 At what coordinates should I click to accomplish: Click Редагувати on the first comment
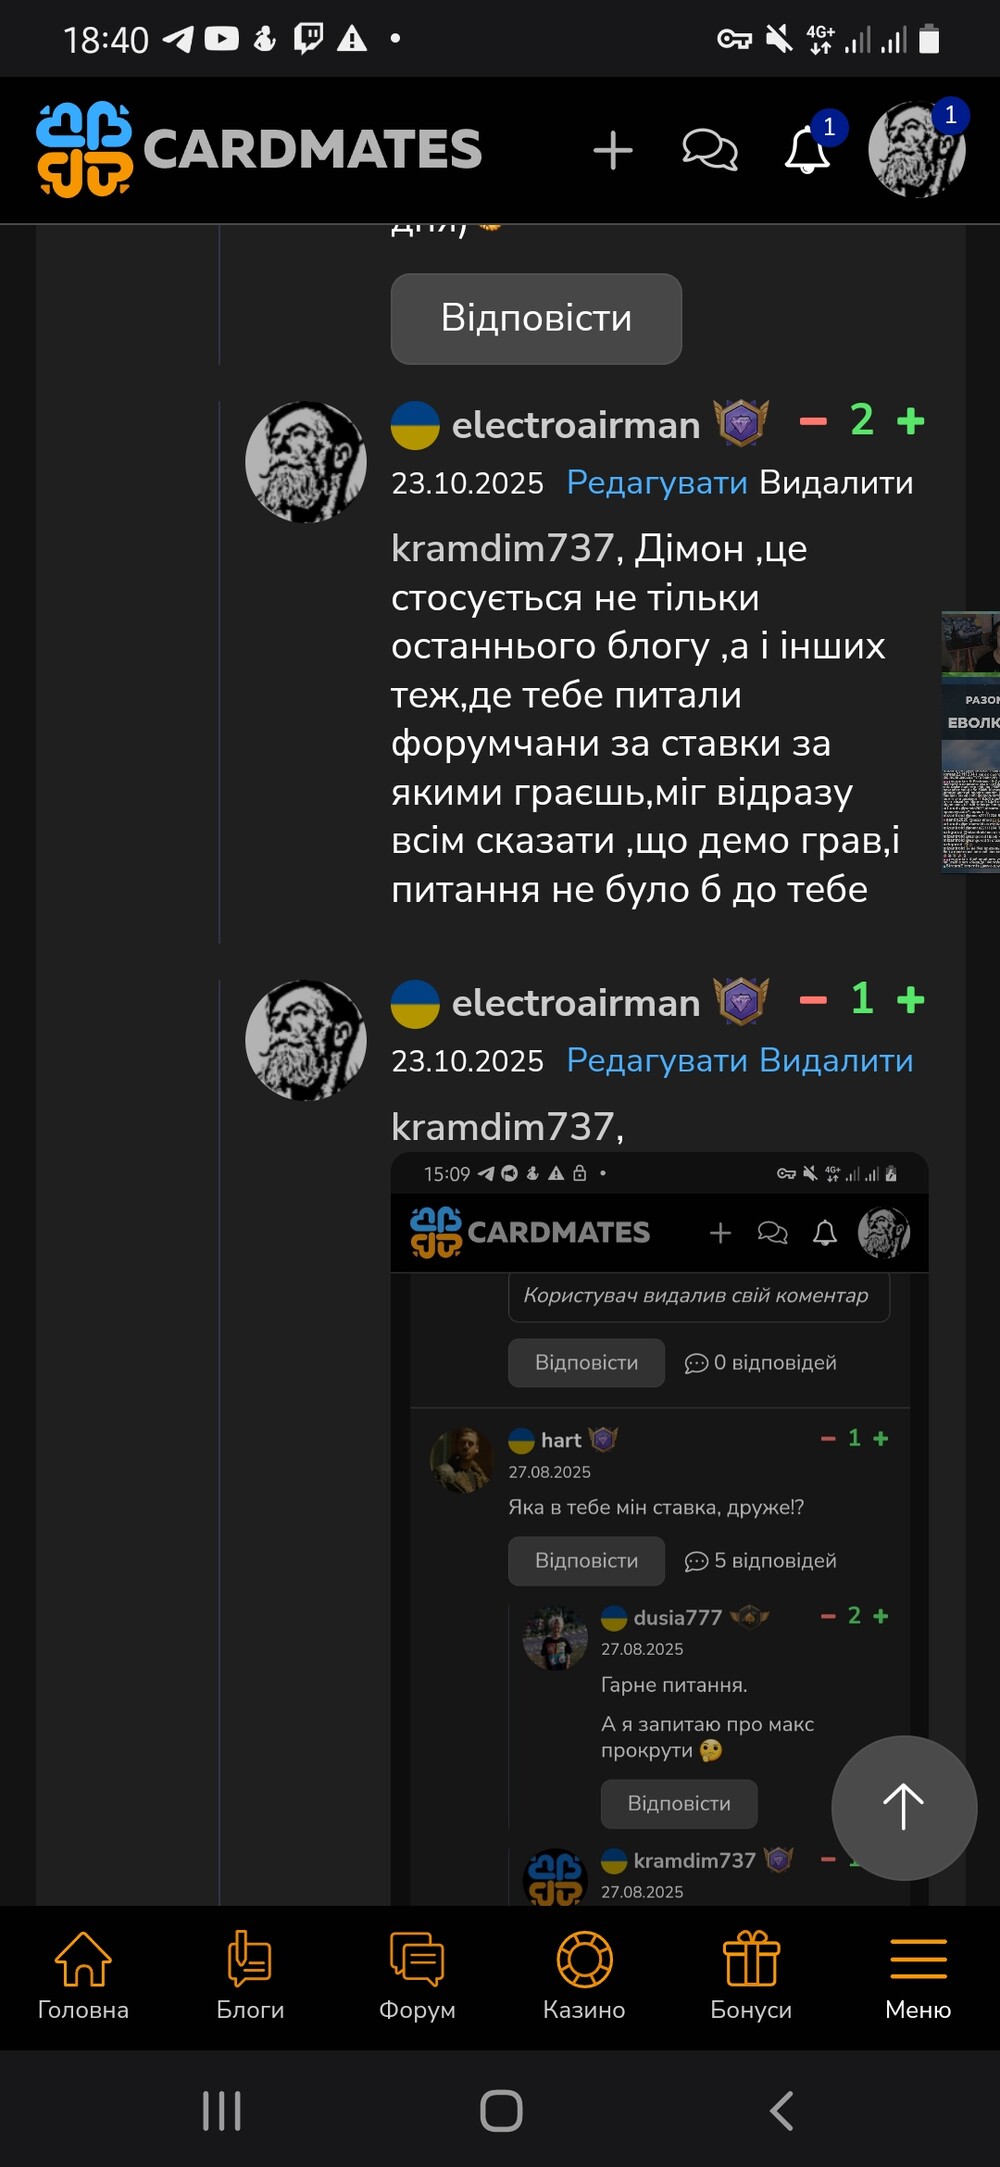click(x=657, y=483)
